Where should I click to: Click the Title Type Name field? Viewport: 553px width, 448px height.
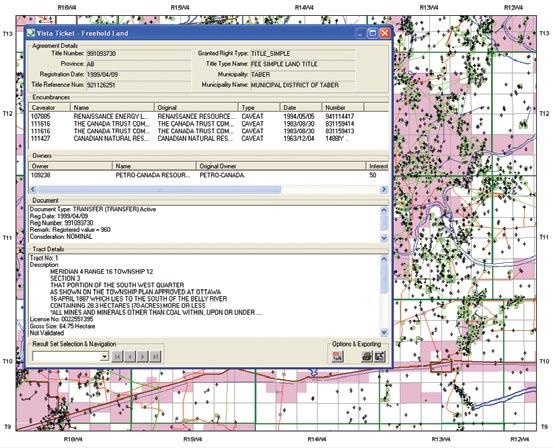tap(303, 64)
